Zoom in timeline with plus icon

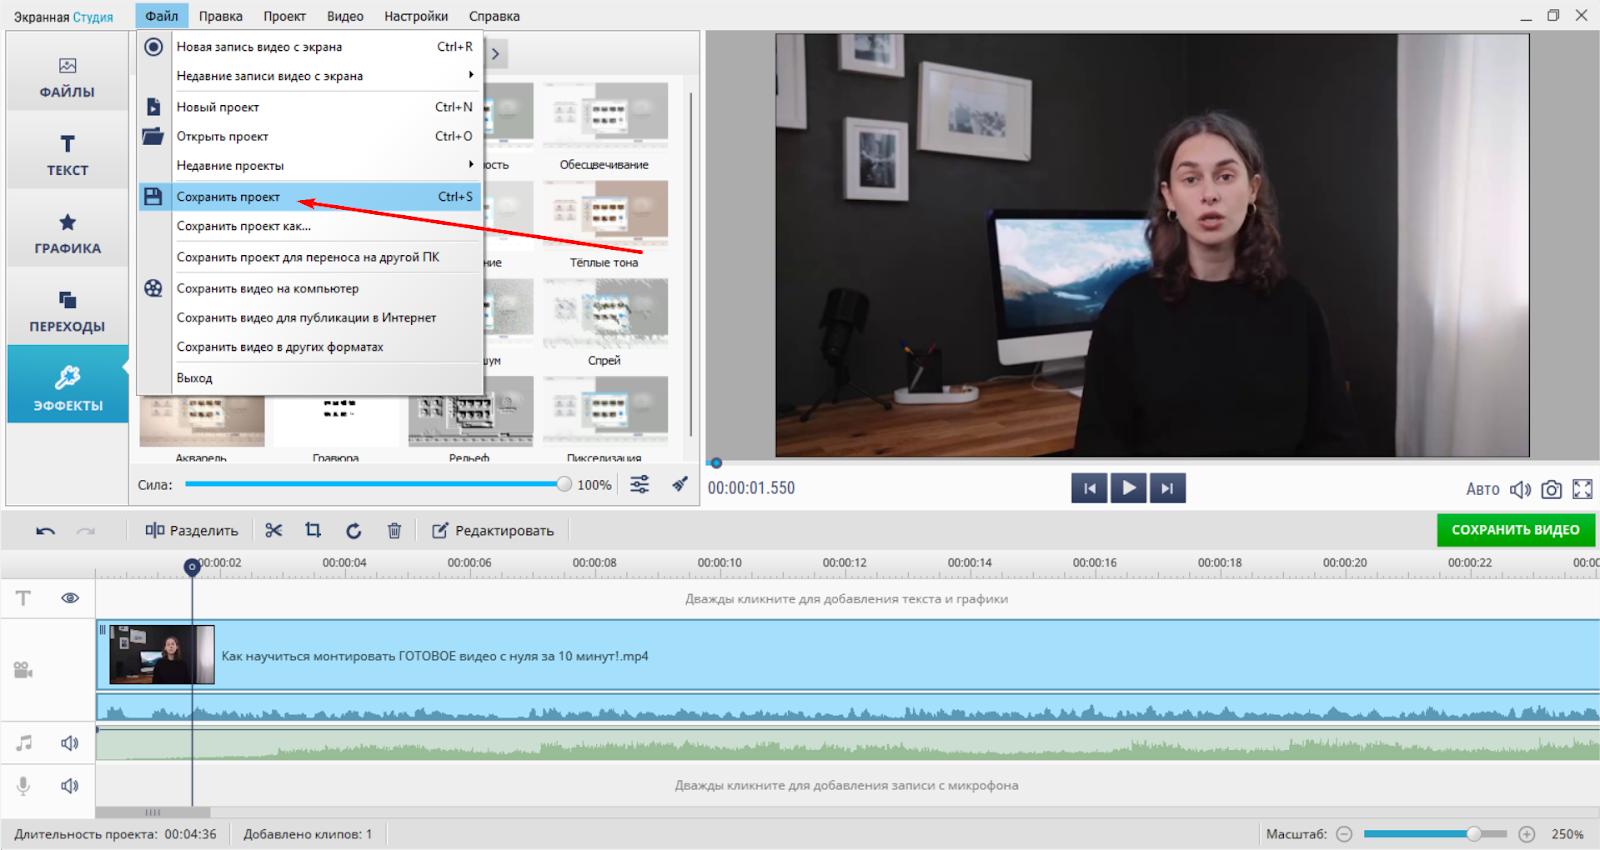pos(1527,834)
